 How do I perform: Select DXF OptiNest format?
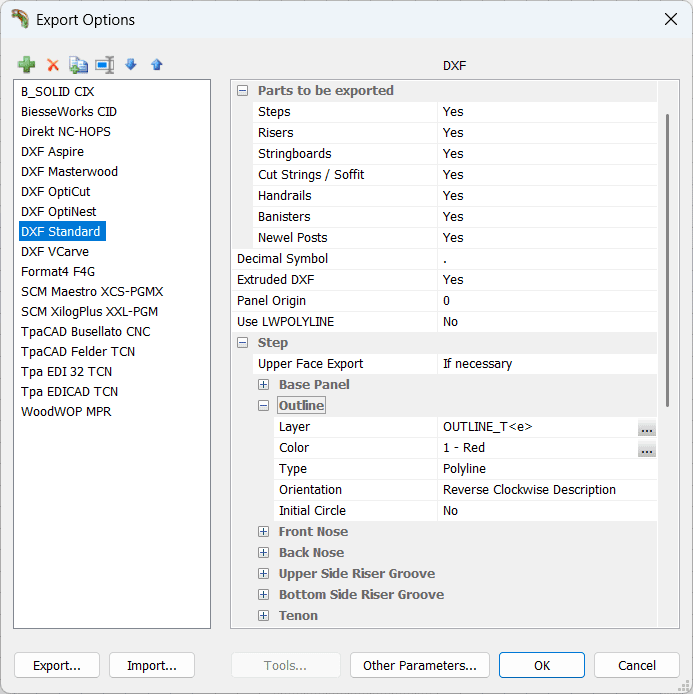coord(58,212)
